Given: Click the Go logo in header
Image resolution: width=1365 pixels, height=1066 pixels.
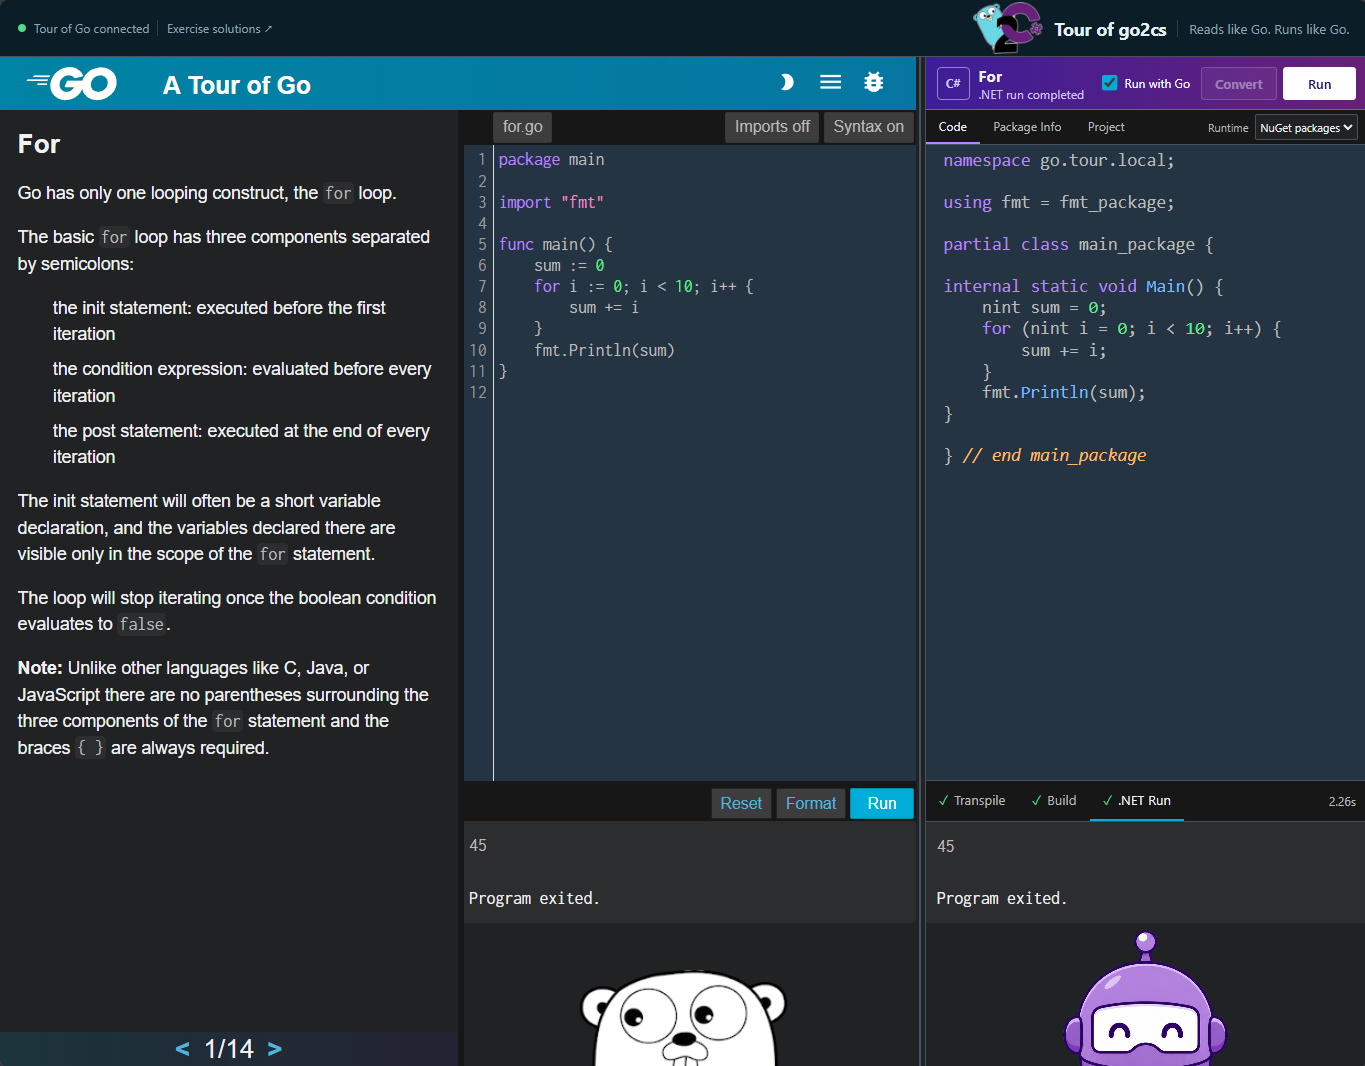Looking at the screenshot, I should (x=72, y=84).
